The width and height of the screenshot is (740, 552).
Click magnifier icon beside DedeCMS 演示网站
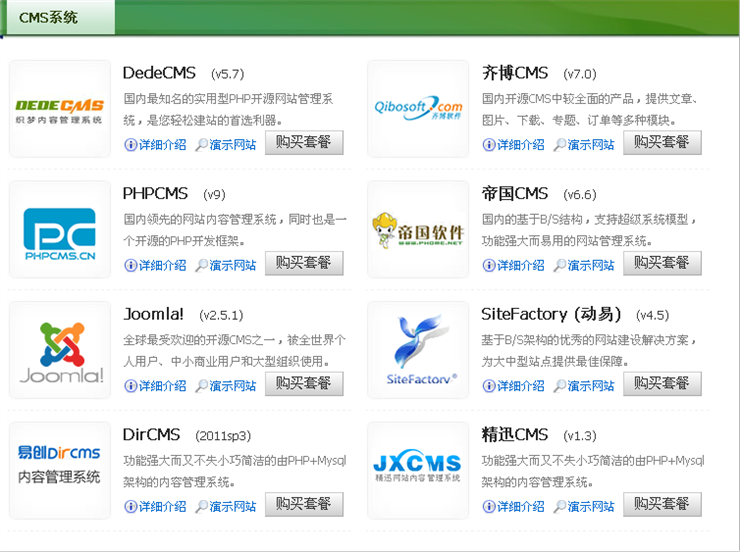point(202,144)
